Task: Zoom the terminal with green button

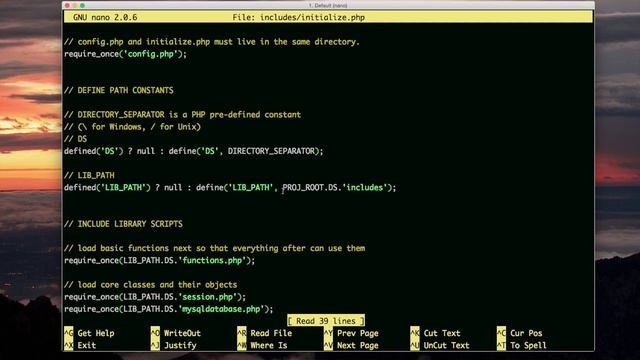Action: (x=82, y=5)
